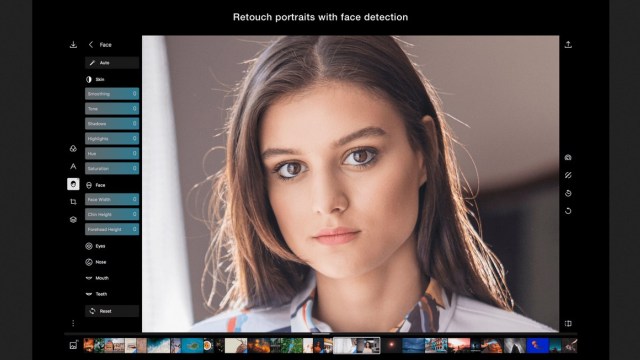
Task: Select the bright blue thumbnail in filmstrip
Action: click(538, 345)
